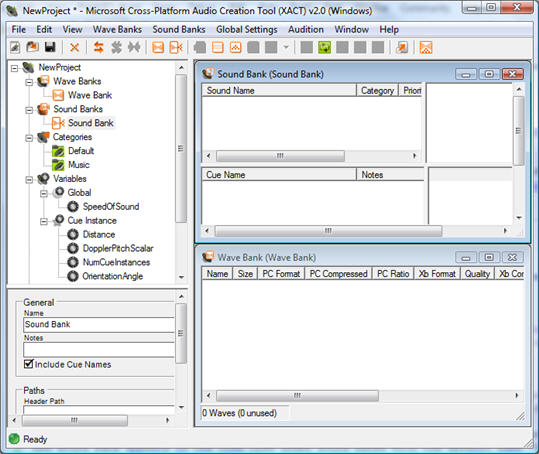Click the Notes input field
This screenshot has height=454, width=539.
[x=99, y=350]
